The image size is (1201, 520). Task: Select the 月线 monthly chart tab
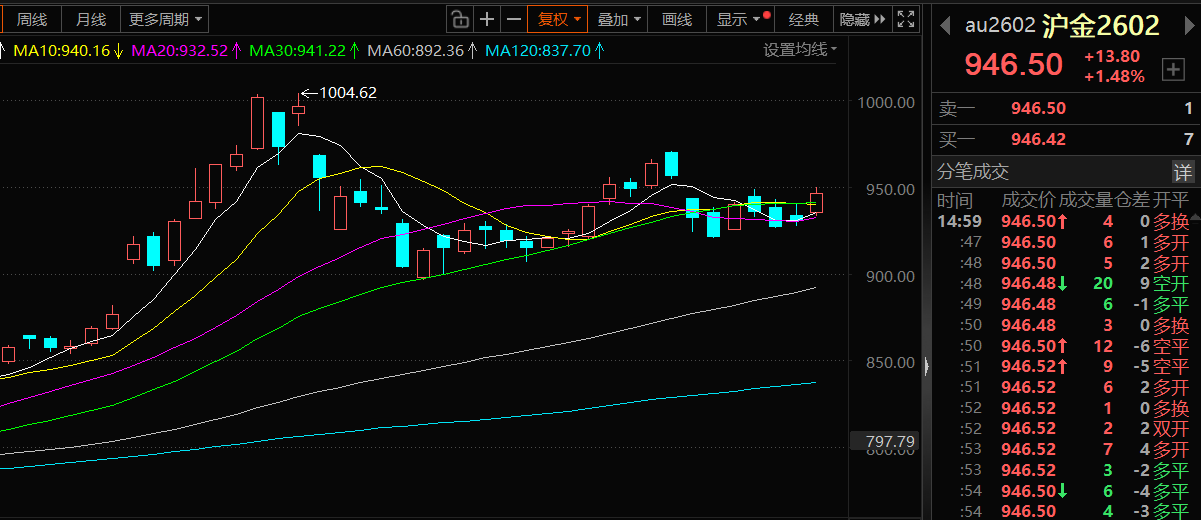click(x=91, y=19)
